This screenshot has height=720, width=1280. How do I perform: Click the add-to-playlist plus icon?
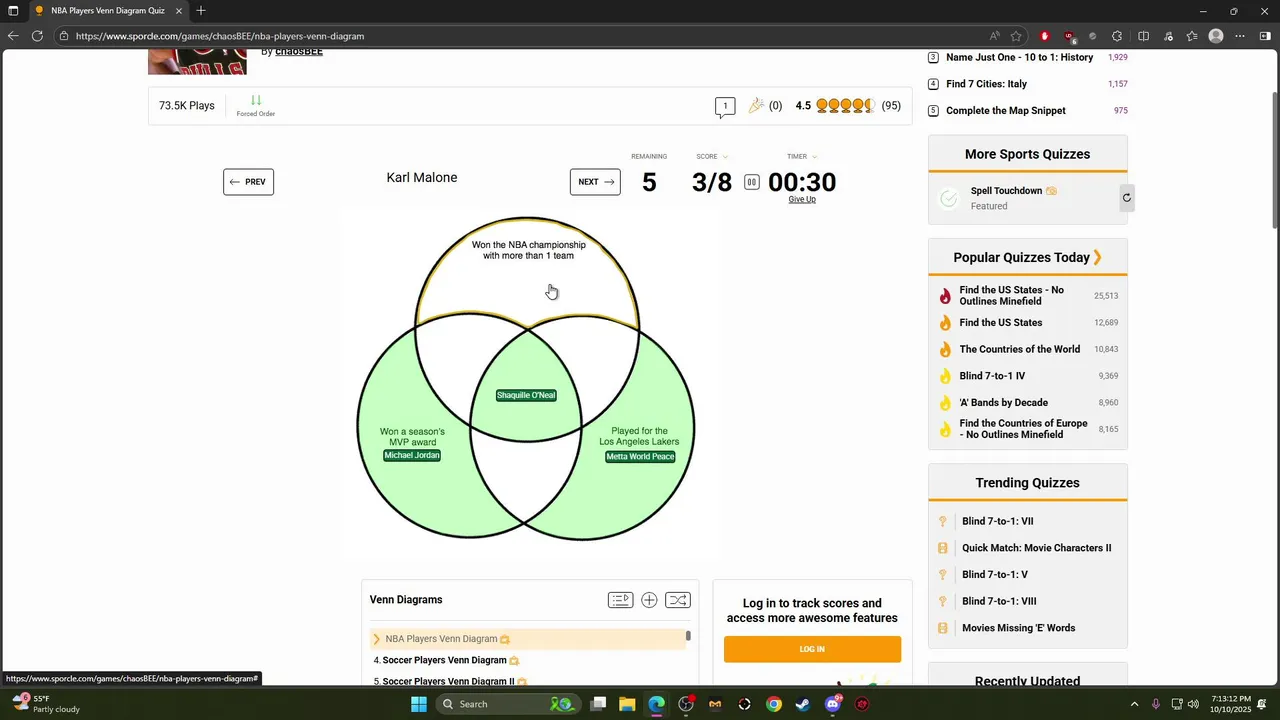(649, 600)
